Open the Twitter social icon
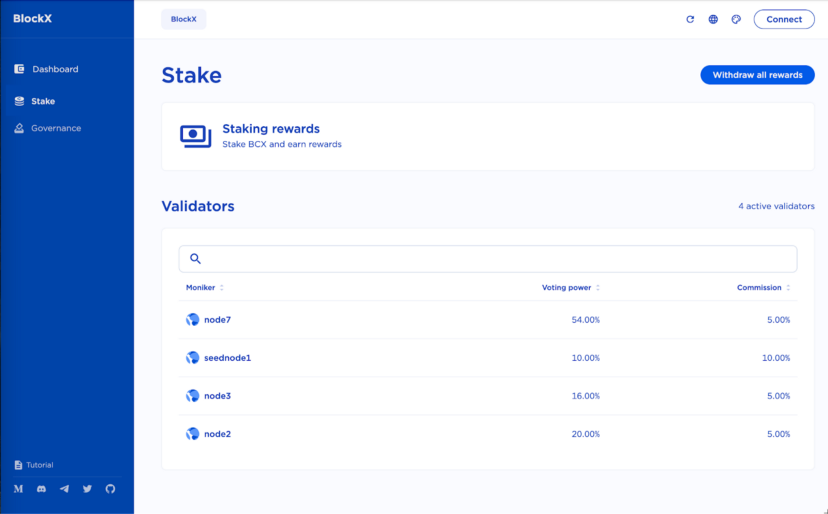 pos(87,489)
